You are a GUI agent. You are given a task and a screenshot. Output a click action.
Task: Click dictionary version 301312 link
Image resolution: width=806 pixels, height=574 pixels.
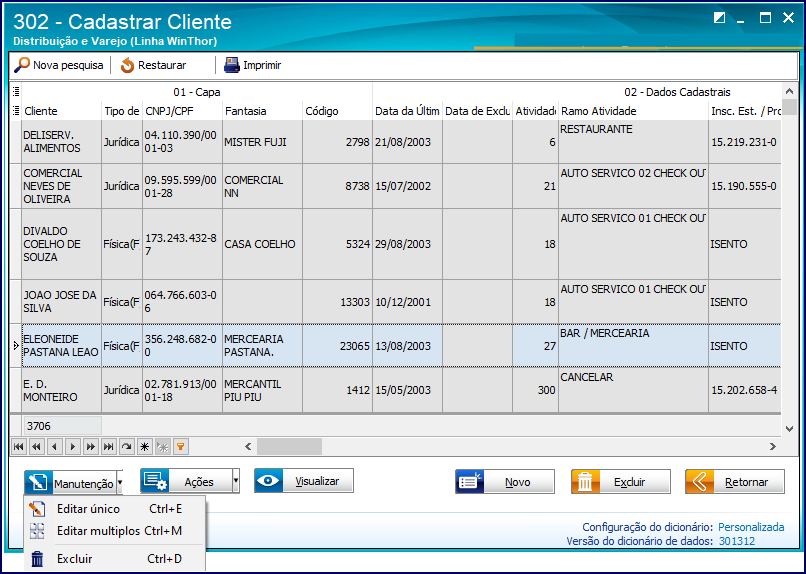737,541
